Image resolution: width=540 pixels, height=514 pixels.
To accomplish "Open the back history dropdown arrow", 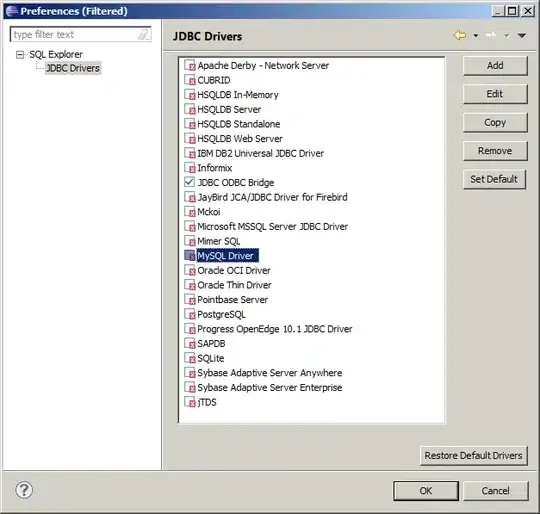I will (x=476, y=35).
